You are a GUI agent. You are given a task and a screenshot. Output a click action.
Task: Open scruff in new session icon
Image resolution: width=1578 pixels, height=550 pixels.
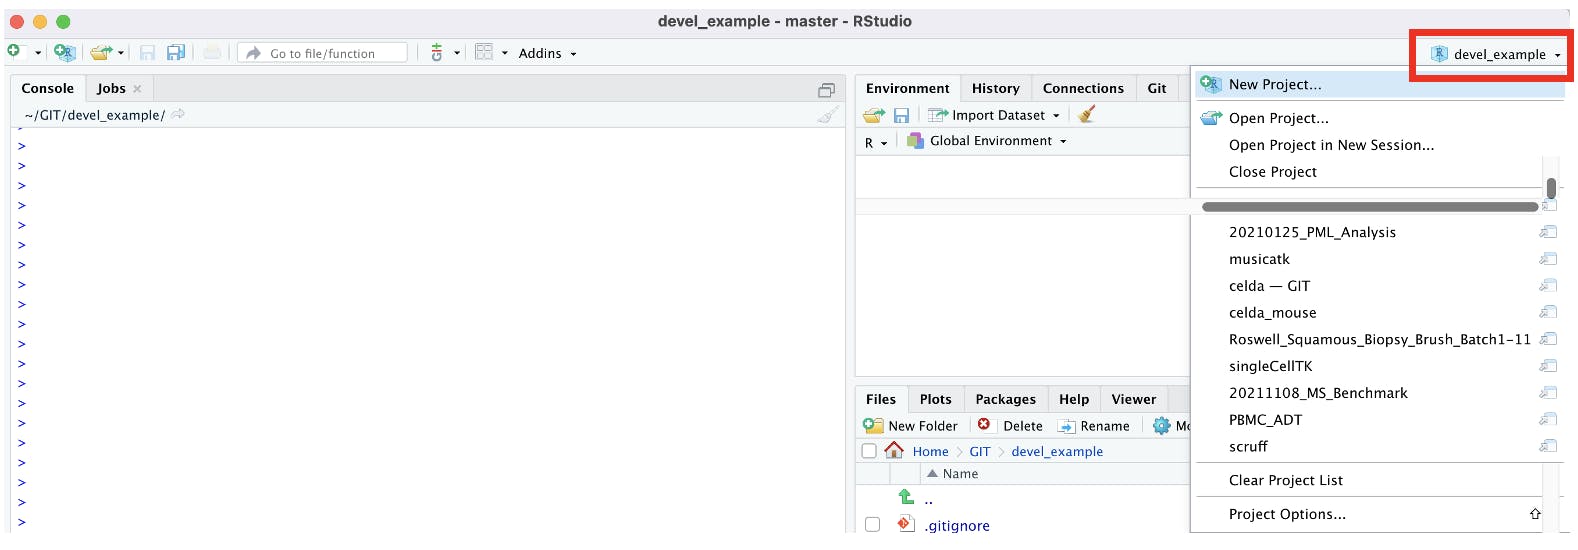click(x=1548, y=447)
